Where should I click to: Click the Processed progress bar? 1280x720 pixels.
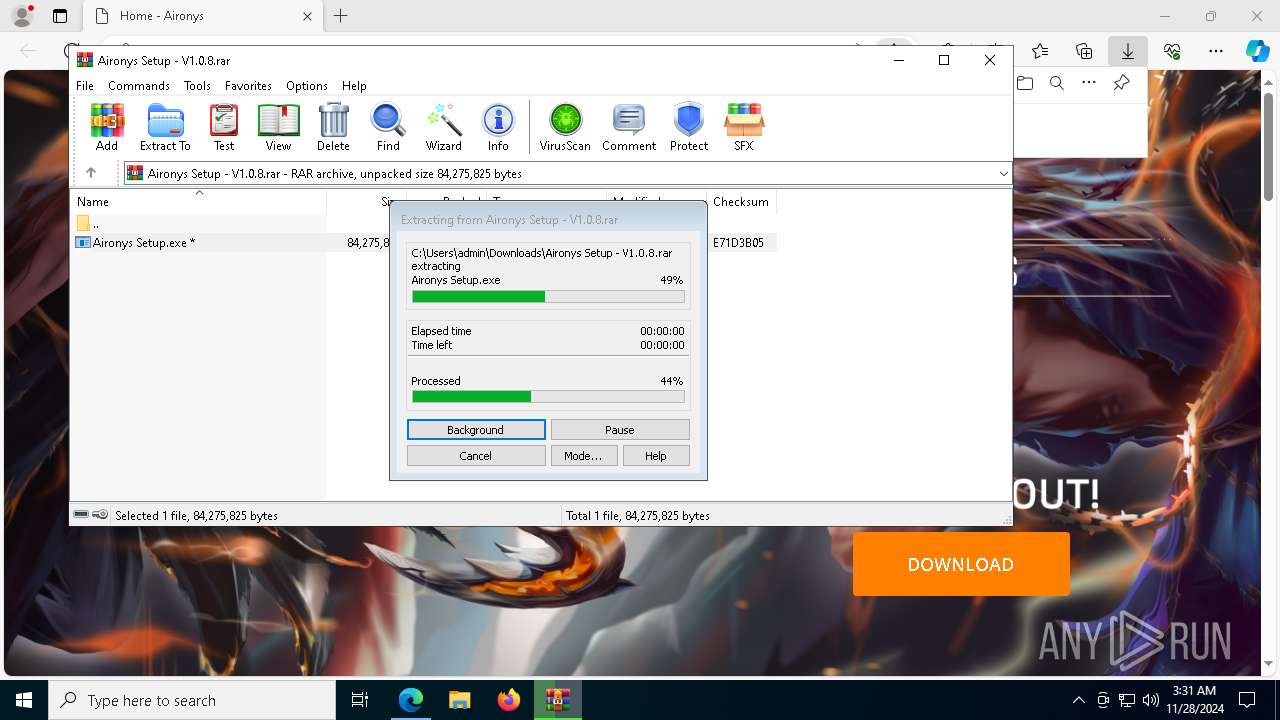click(548, 397)
